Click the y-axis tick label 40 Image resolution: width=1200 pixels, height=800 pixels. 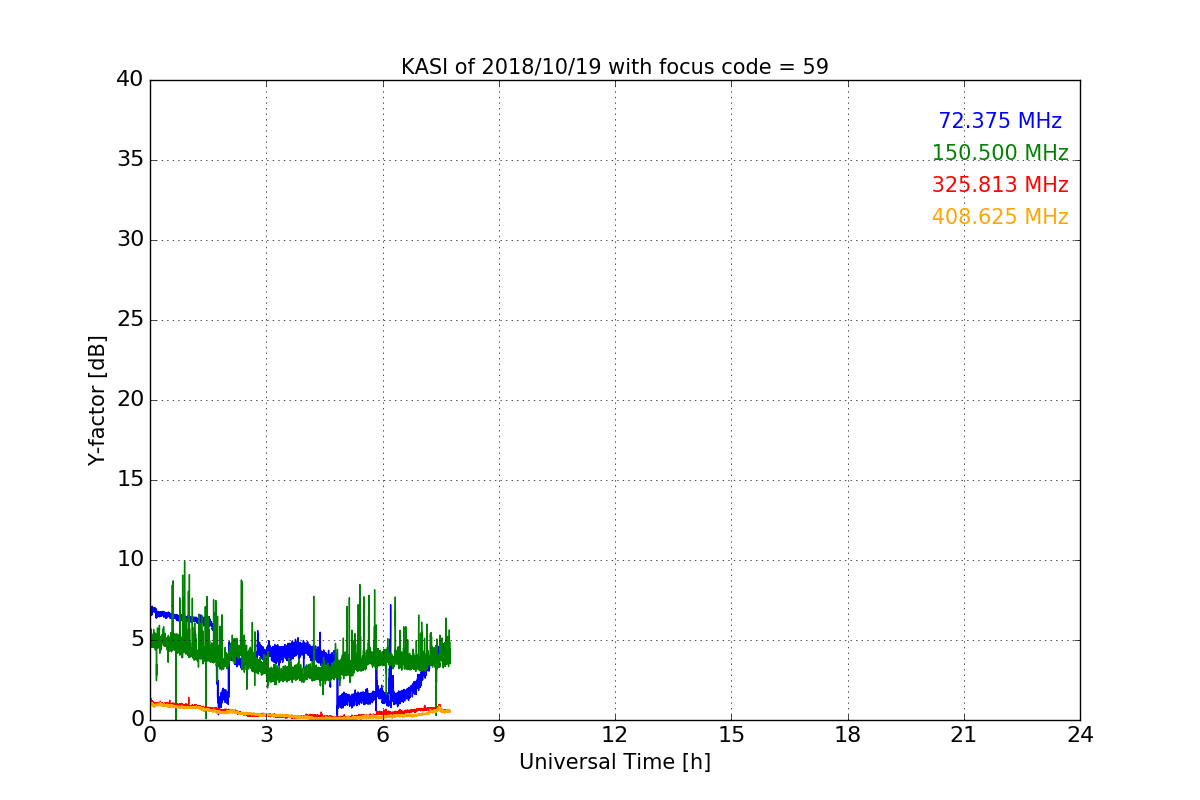[130, 79]
